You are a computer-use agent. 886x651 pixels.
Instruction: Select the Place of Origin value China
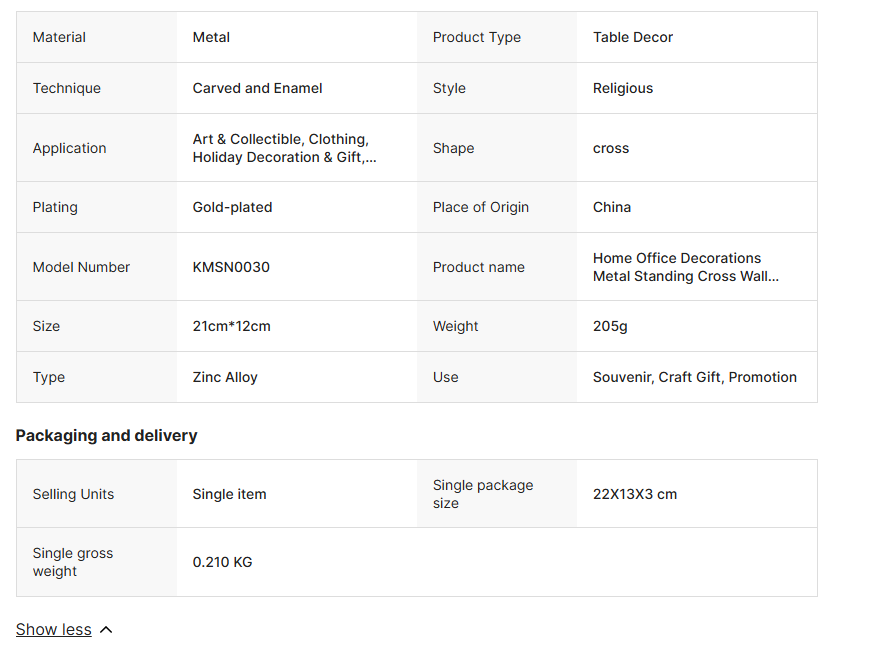click(x=611, y=207)
